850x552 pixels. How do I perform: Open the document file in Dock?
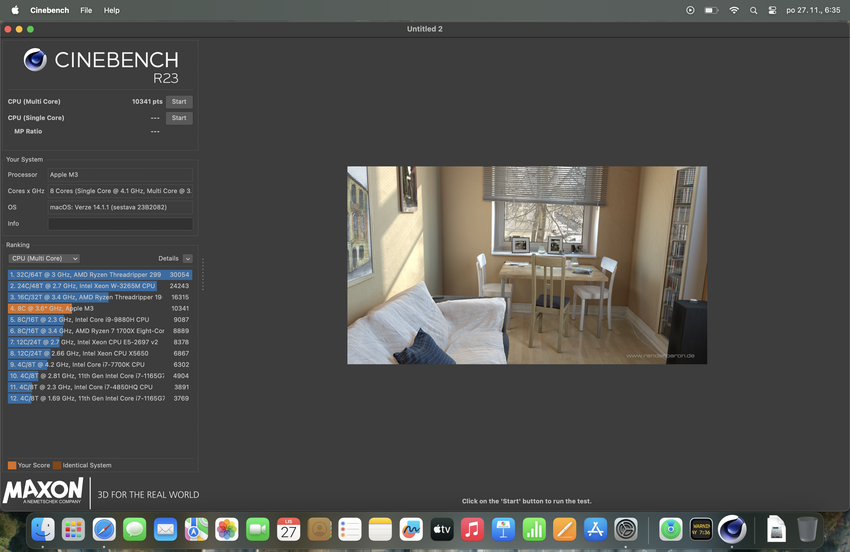(x=776, y=529)
